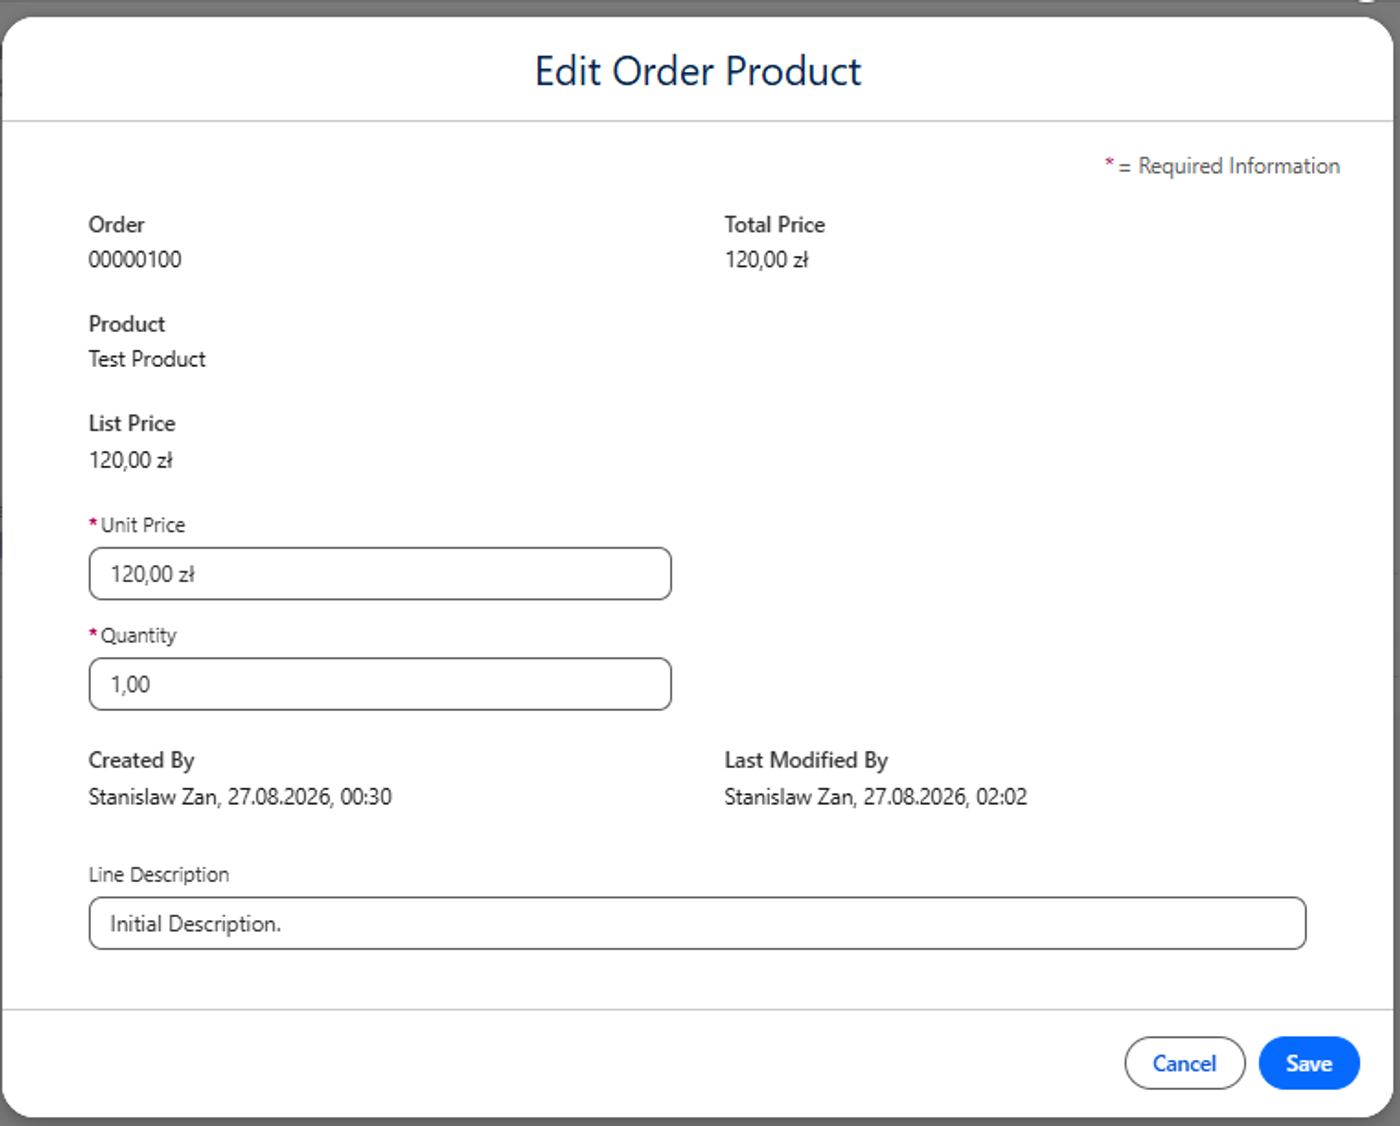This screenshot has height=1126, width=1400.
Task: Click Created By value dated 00:30
Action: (240, 797)
